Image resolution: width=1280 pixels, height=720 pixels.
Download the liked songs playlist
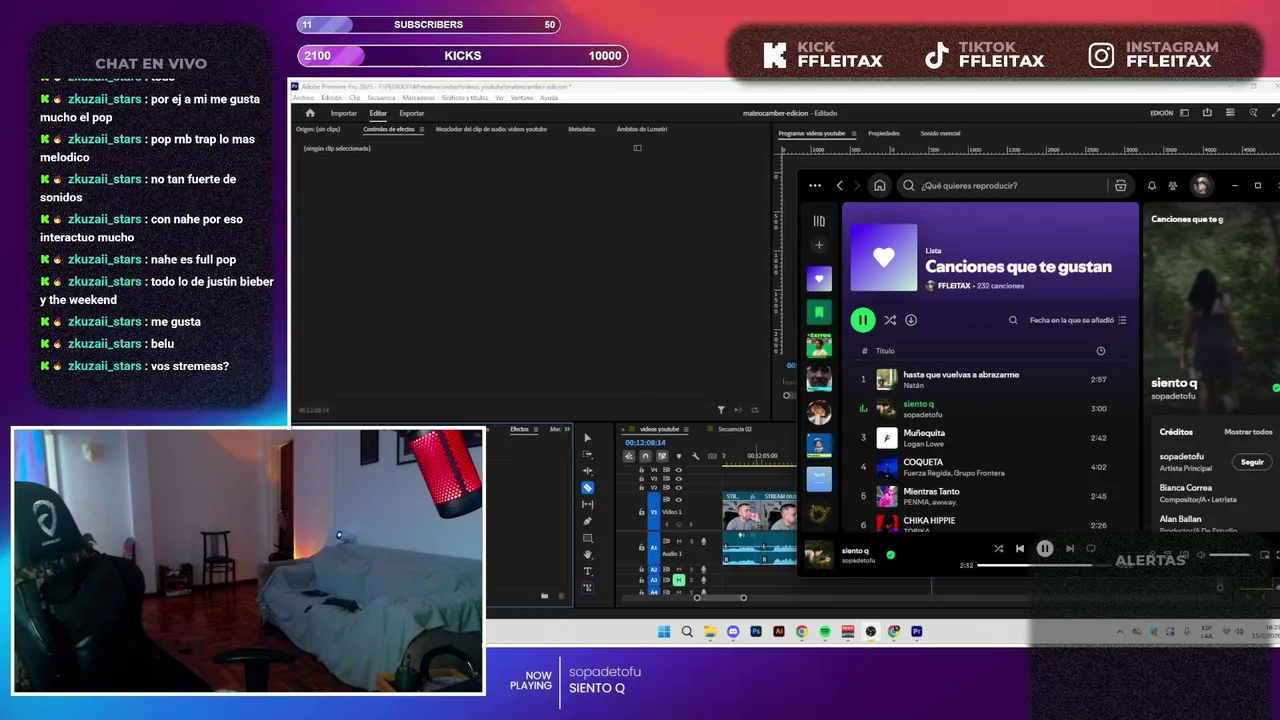[x=911, y=320]
